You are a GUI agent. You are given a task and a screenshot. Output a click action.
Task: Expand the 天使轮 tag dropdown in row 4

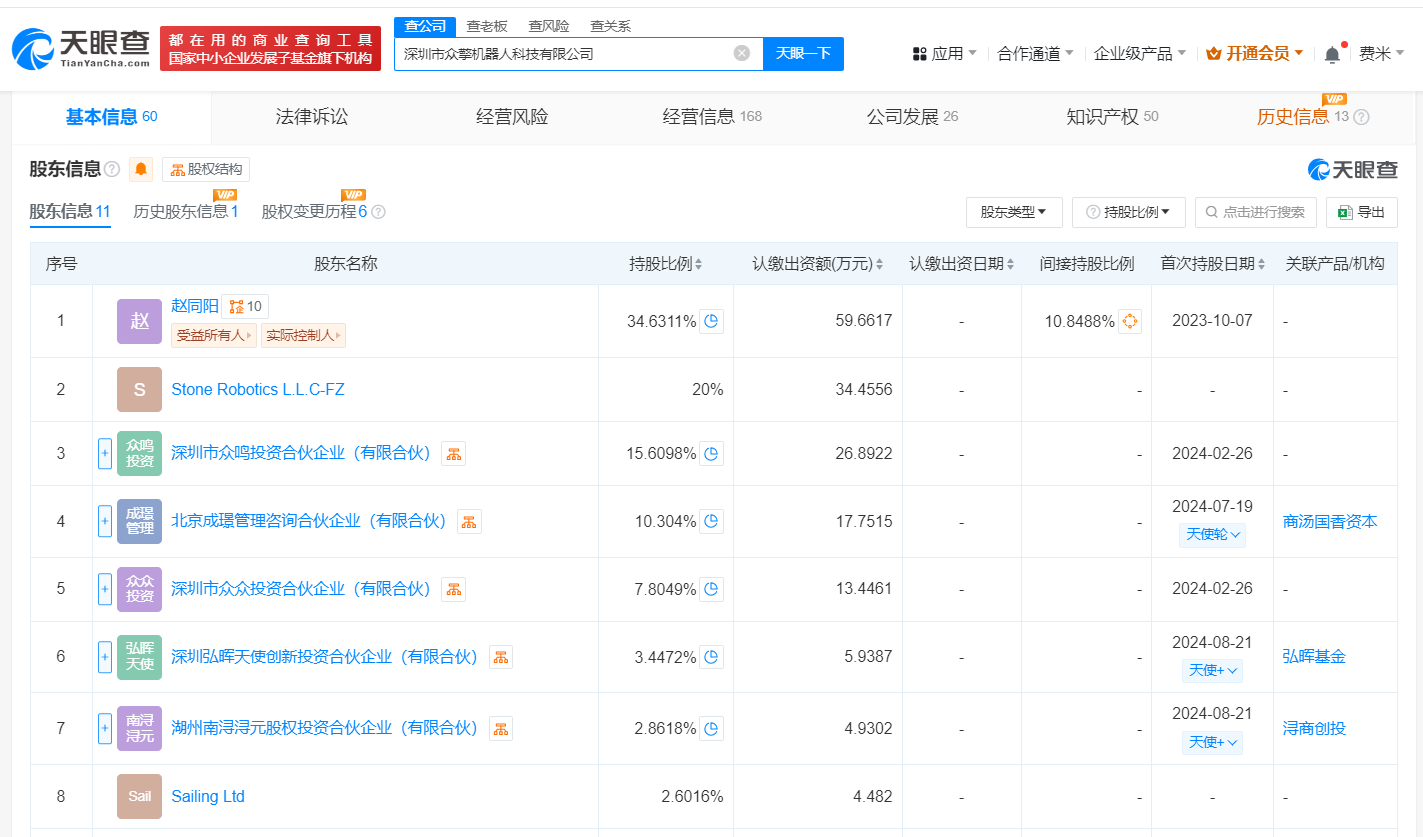[1214, 535]
